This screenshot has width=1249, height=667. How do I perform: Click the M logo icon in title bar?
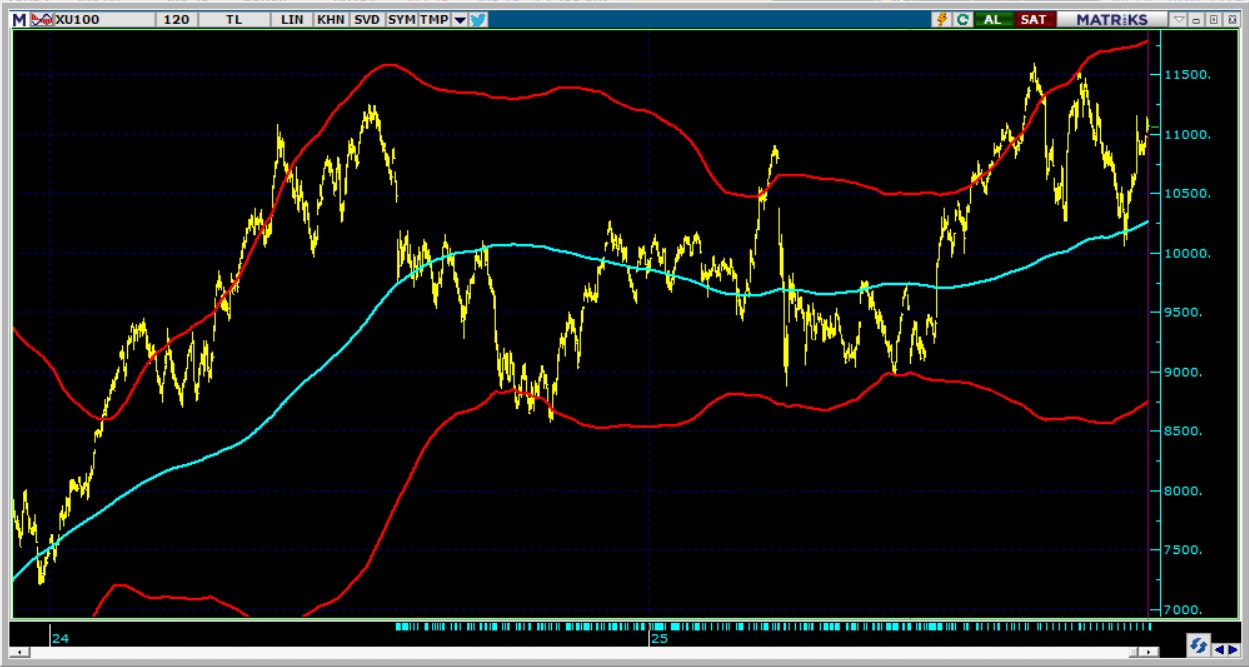19,19
